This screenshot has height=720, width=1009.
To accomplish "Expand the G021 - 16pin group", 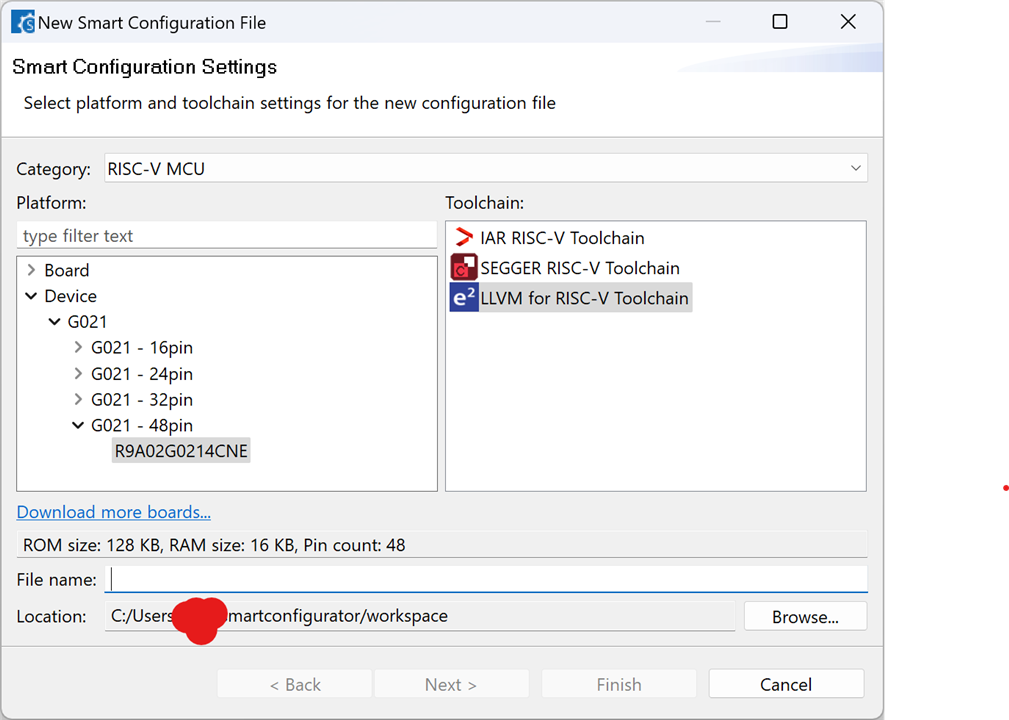I will [79, 348].
